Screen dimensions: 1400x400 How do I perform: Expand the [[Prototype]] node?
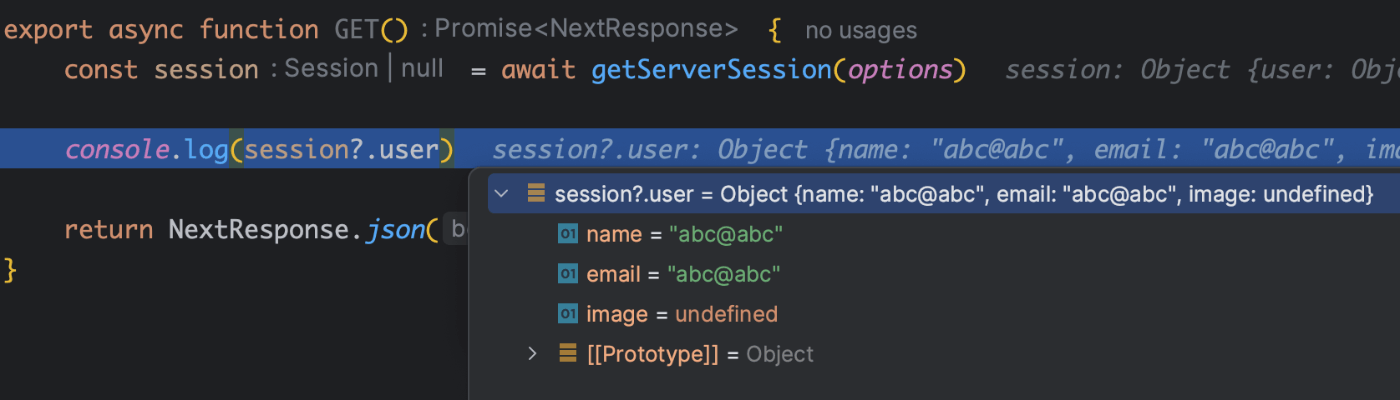click(533, 353)
